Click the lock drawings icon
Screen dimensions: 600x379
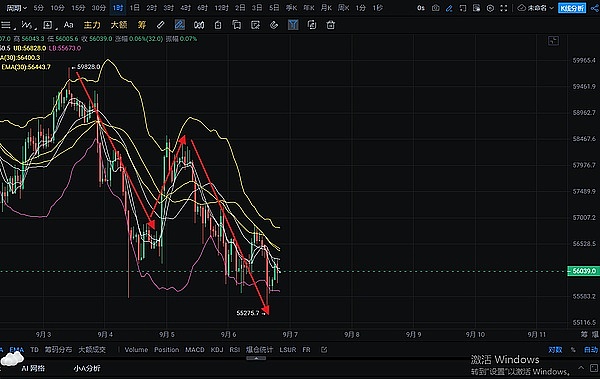click(218, 25)
